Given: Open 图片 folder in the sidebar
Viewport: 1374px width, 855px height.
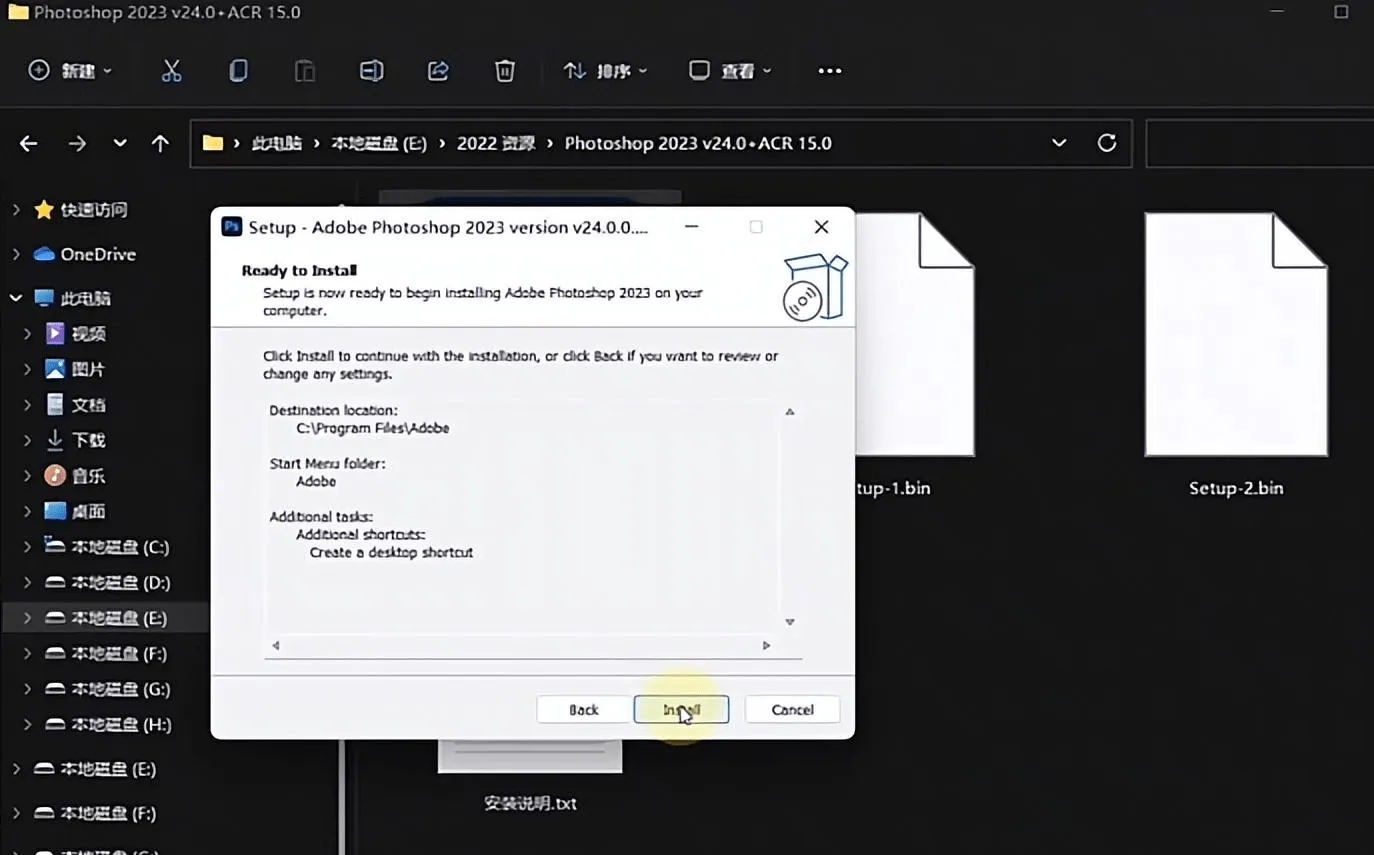Looking at the screenshot, I should pyautogui.click(x=88, y=369).
